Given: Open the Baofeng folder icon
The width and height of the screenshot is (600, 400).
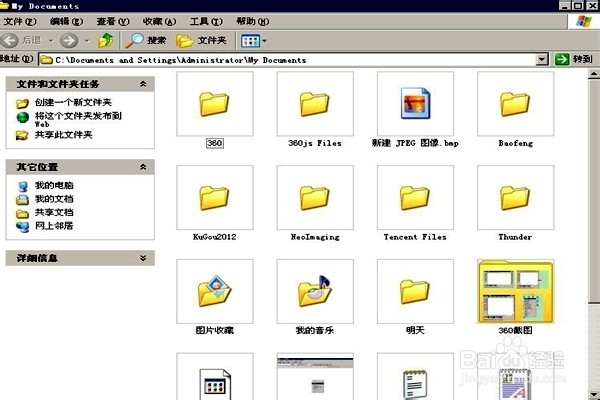Looking at the screenshot, I should [515, 104].
